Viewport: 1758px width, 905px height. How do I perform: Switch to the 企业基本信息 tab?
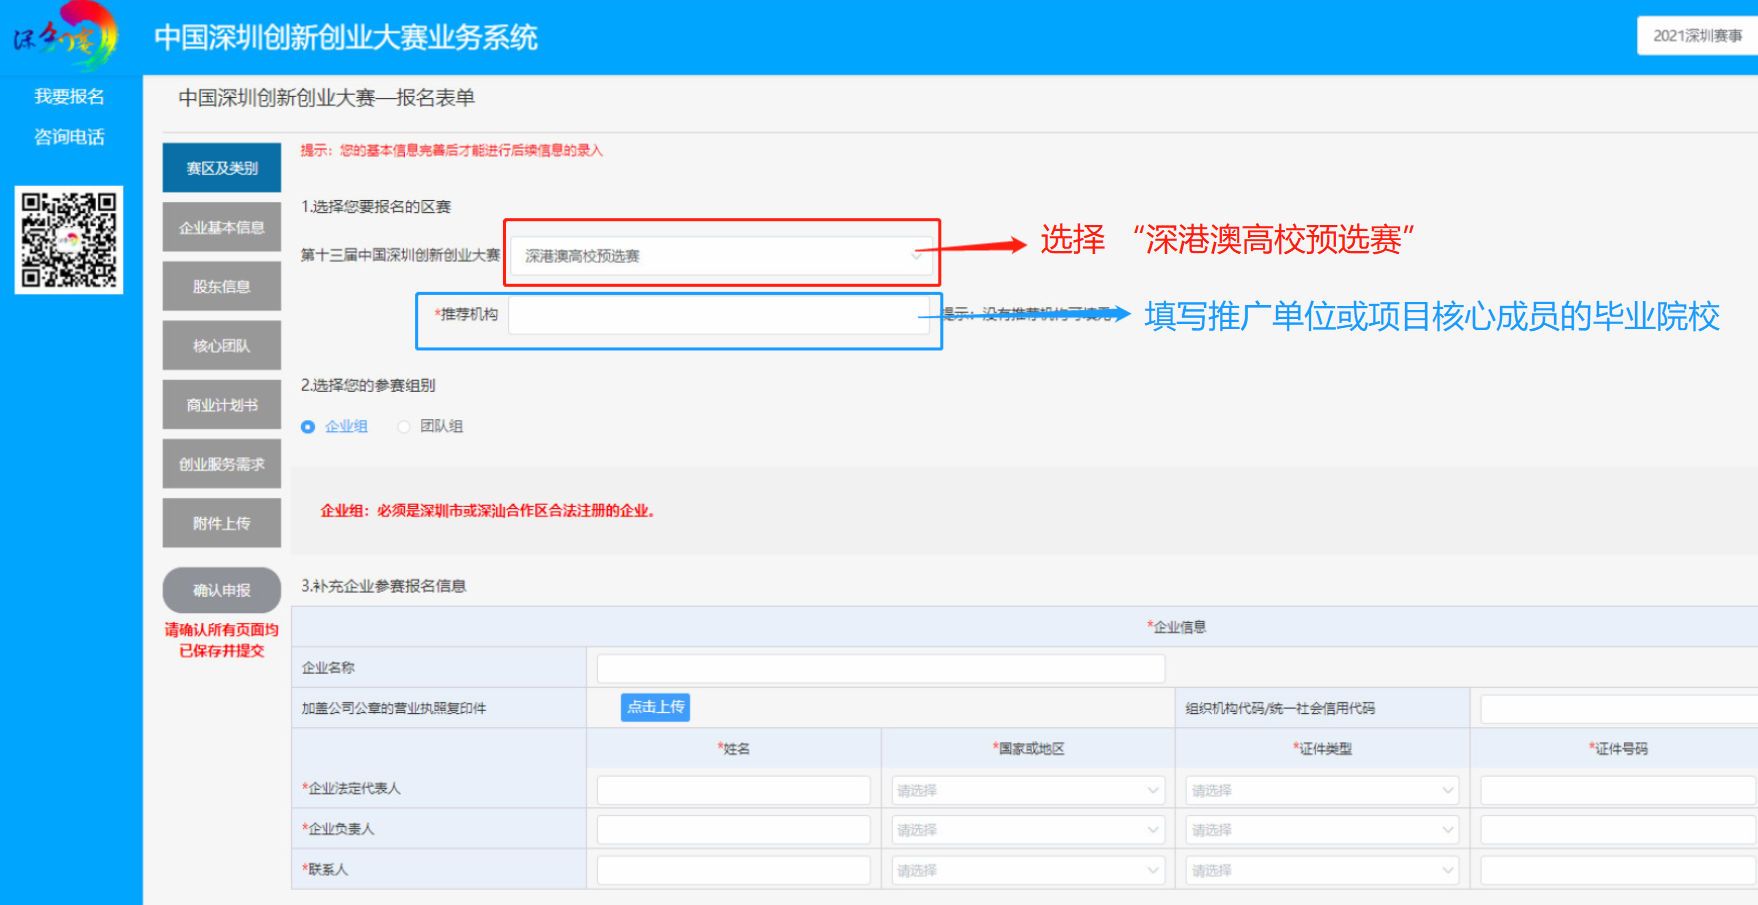(x=222, y=228)
